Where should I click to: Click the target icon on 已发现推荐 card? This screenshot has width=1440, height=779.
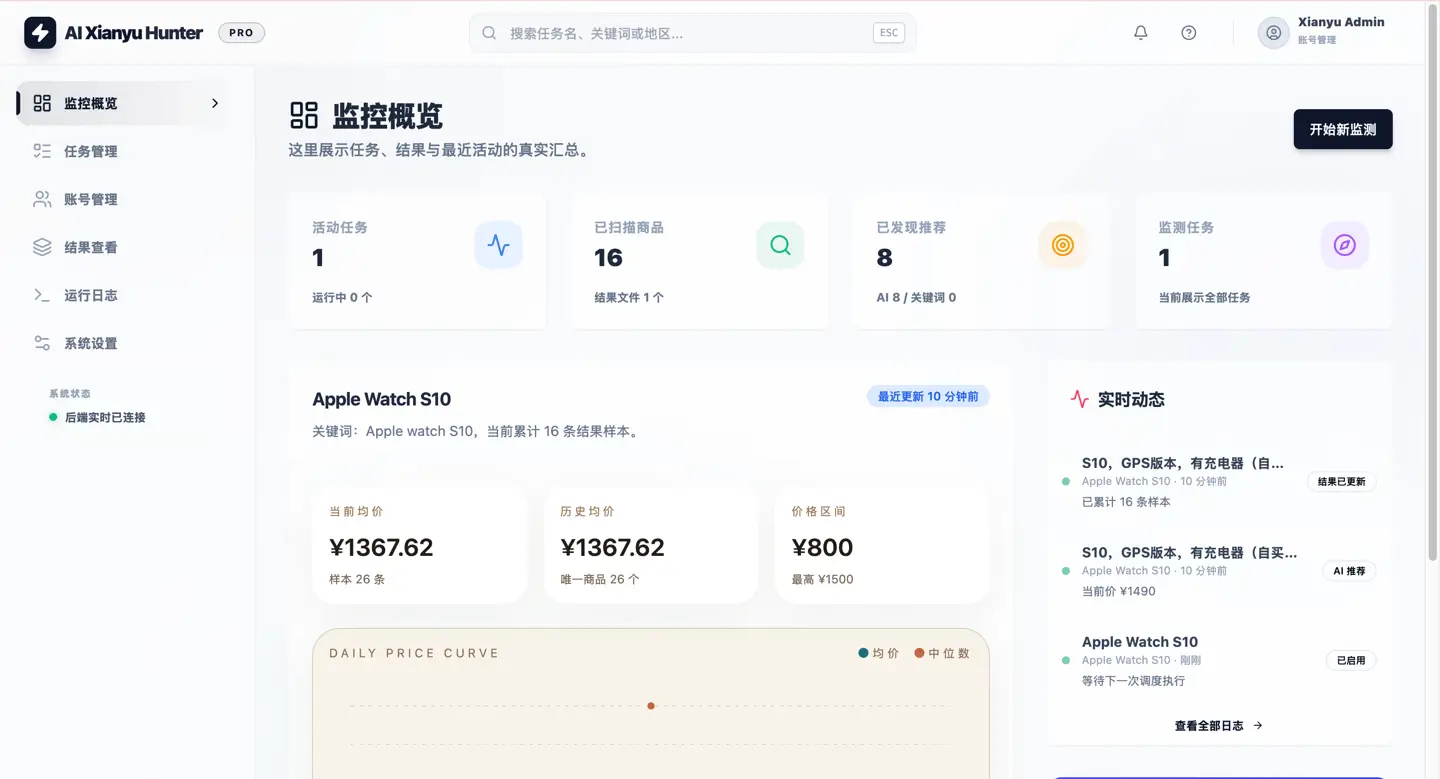pyautogui.click(x=1062, y=244)
